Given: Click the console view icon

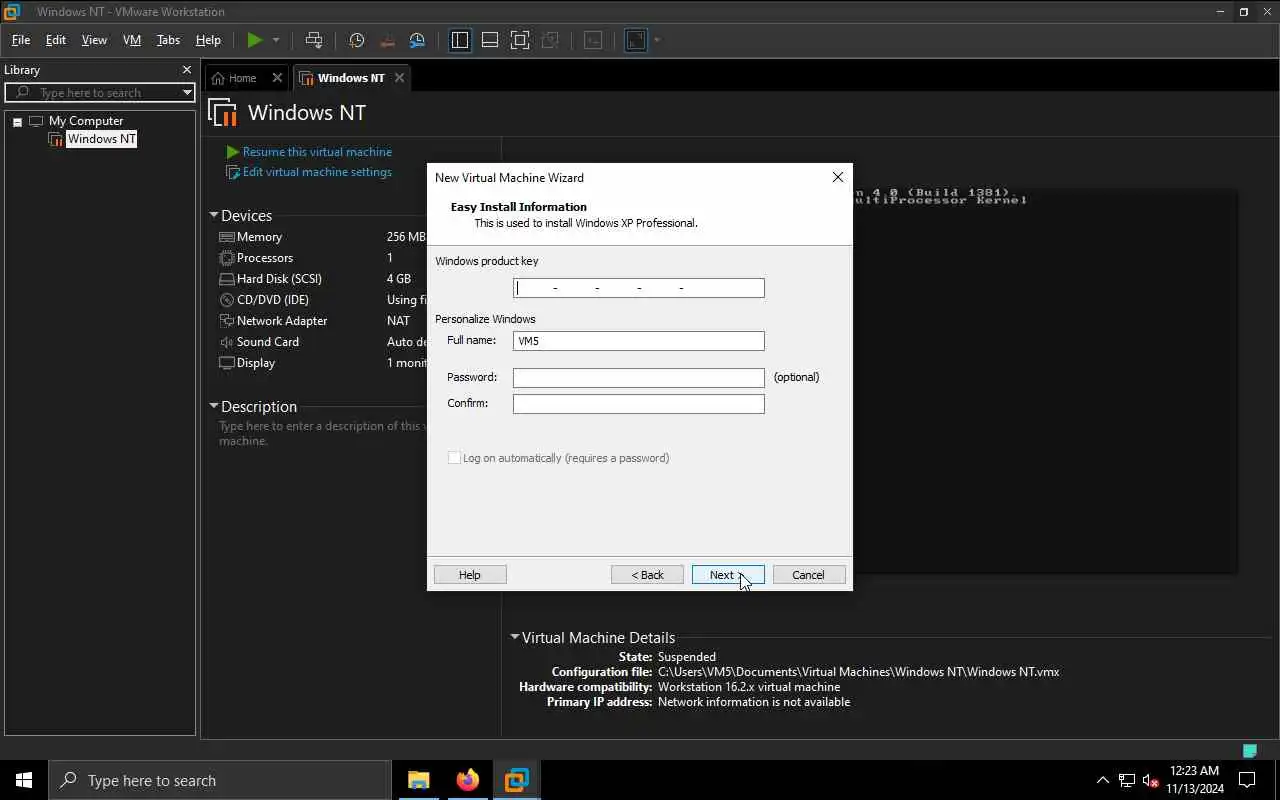Looking at the screenshot, I should click(593, 40).
